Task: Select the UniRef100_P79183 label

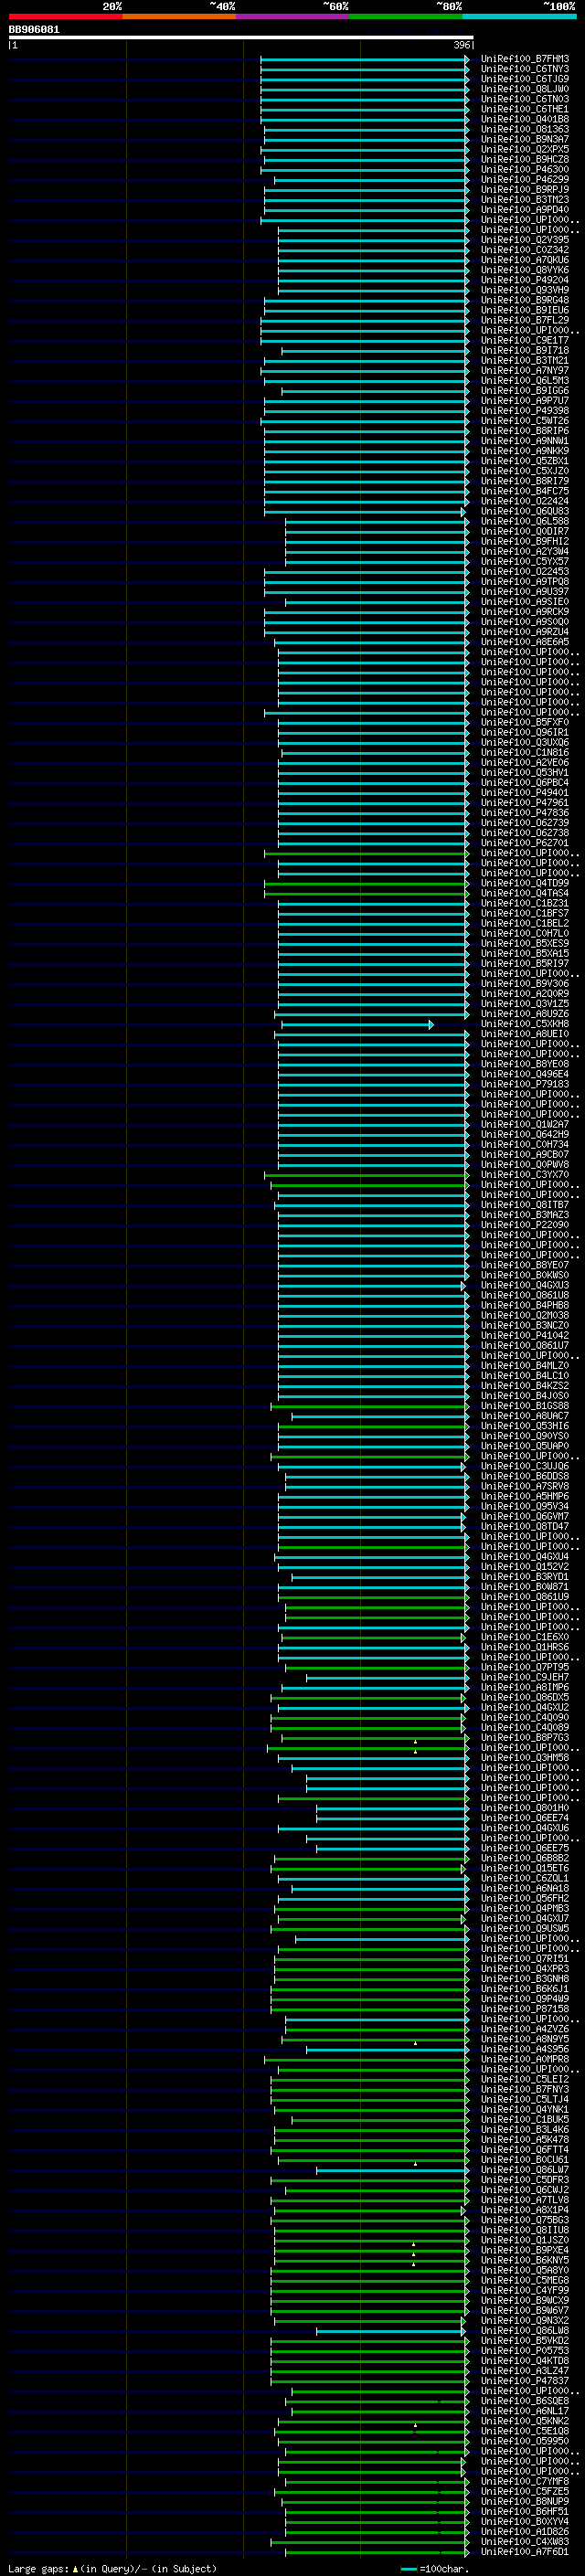Action: (525, 1084)
